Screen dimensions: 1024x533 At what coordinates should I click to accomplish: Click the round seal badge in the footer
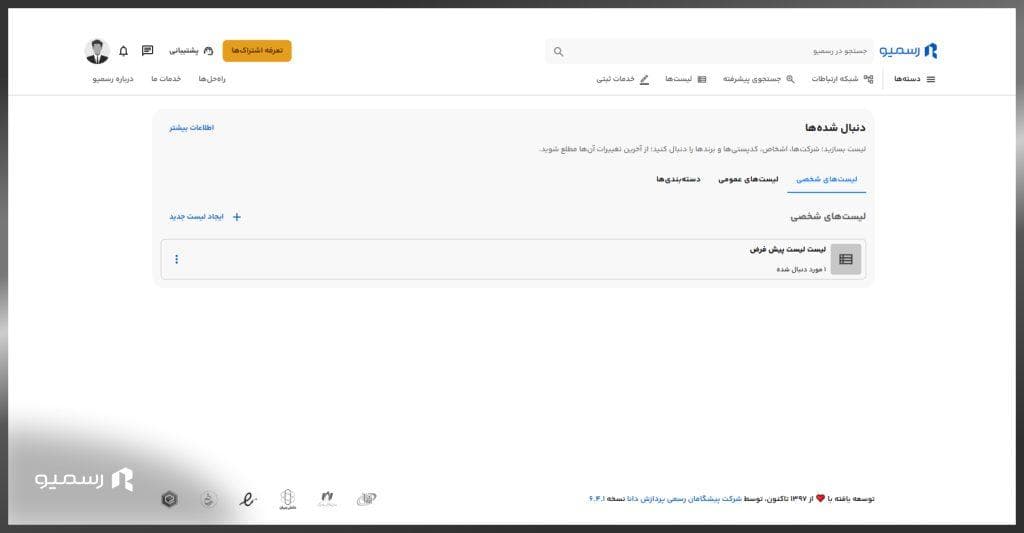pos(209,500)
